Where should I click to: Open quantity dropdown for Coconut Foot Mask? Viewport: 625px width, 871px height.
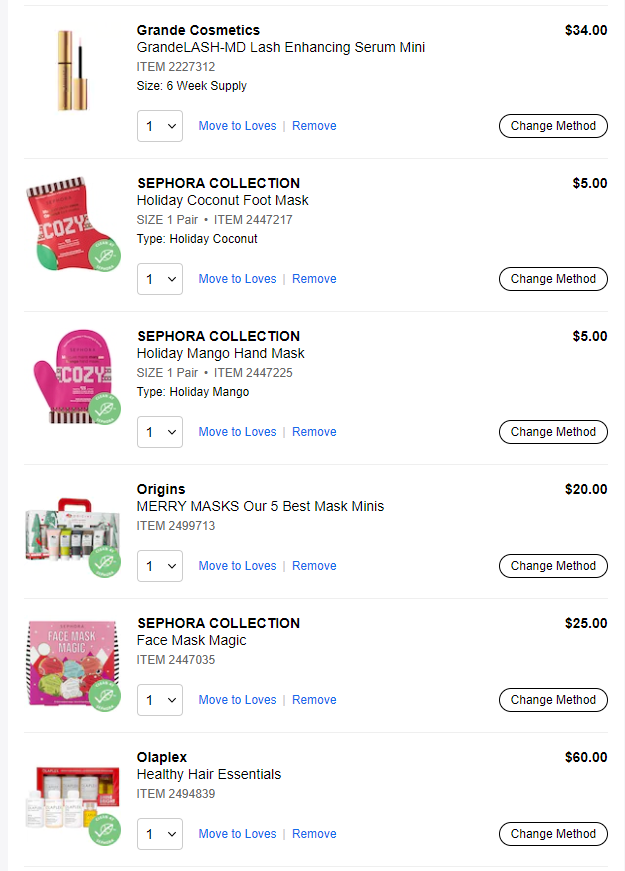(x=160, y=279)
